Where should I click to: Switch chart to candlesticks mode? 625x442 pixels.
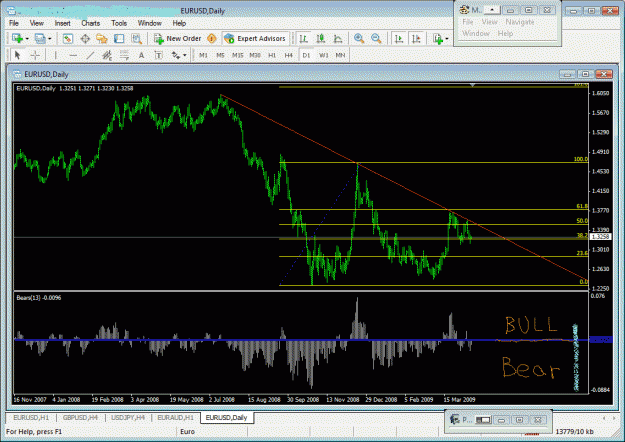320,39
